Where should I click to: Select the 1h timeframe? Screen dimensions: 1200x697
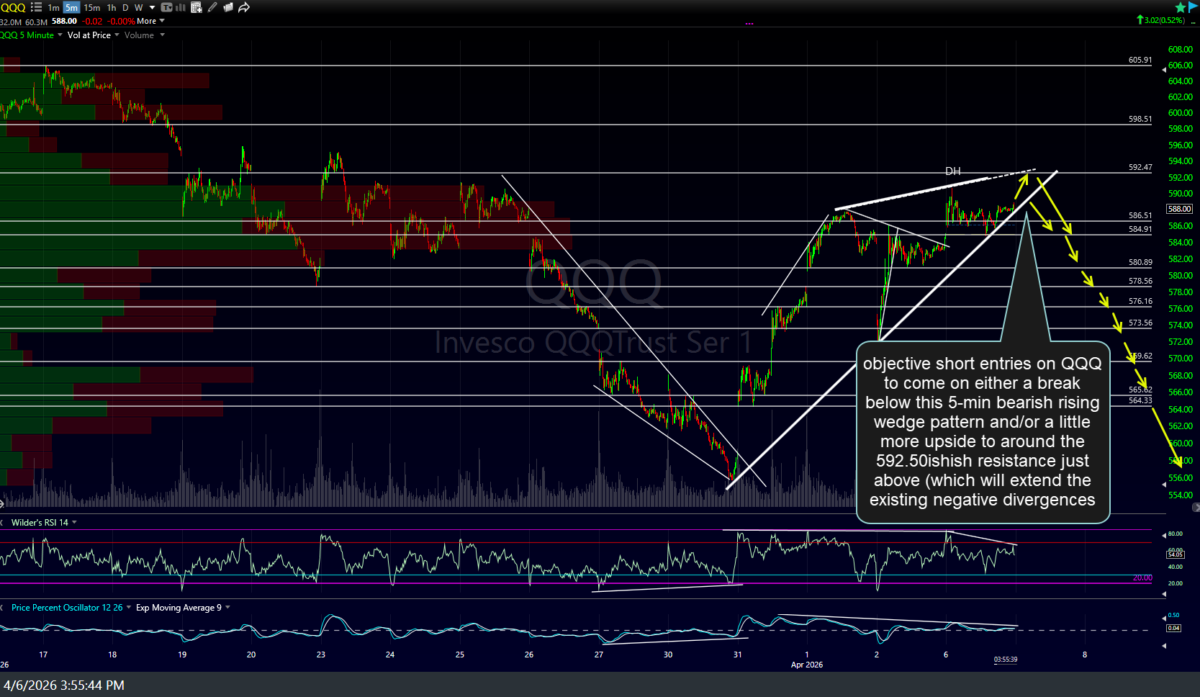tap(113, 7)
